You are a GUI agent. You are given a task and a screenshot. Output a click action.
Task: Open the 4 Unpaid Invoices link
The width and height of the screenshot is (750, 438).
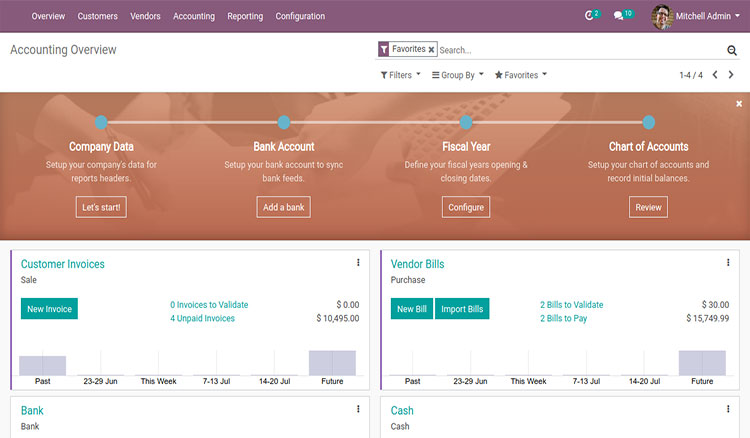coord(202,319)
